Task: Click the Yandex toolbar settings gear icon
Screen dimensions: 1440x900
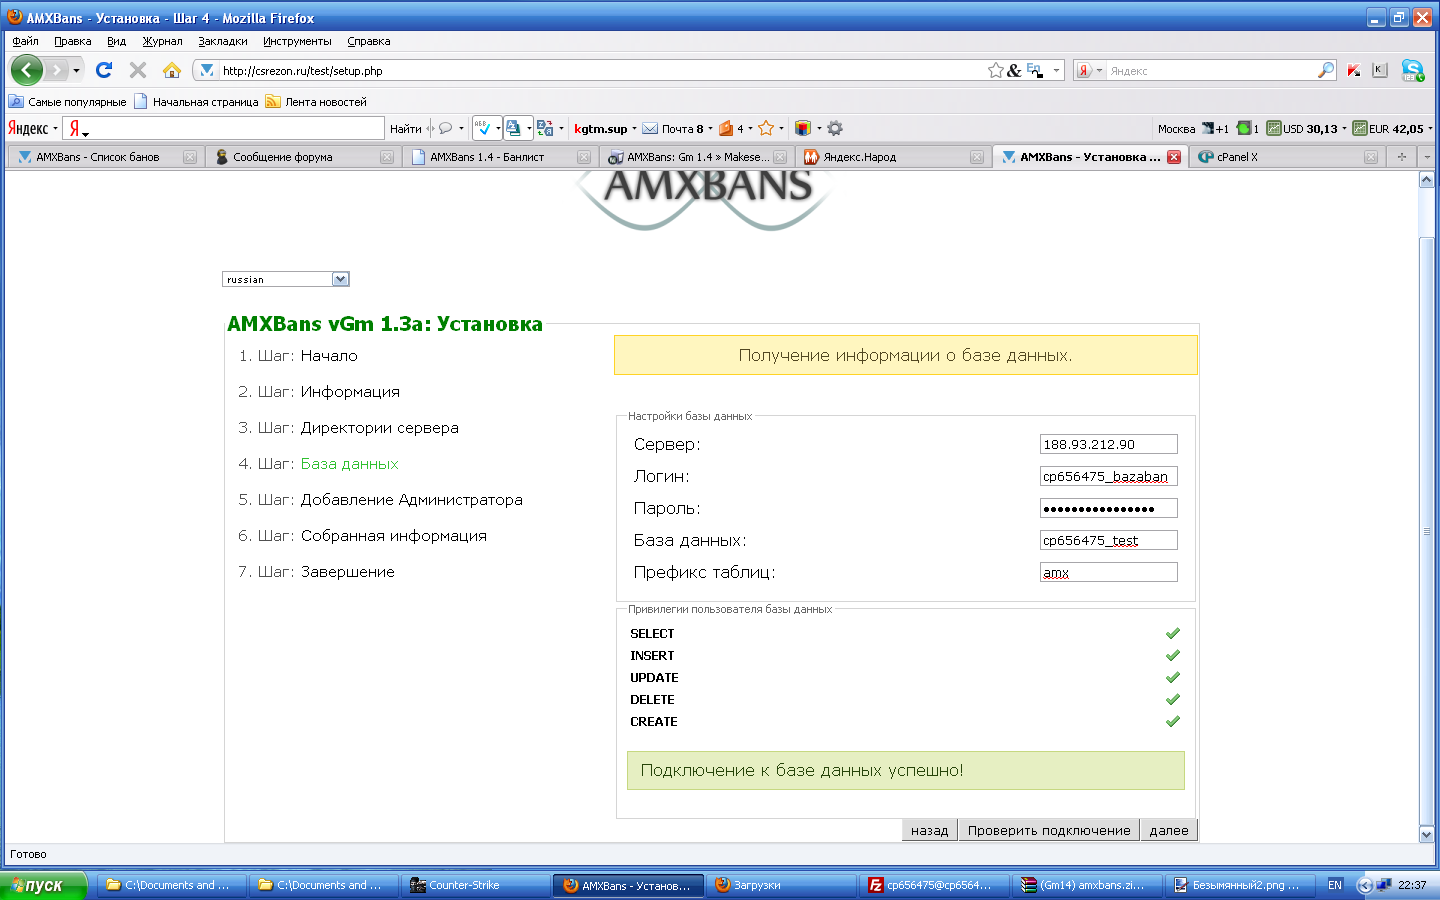Action: click(x=835, y=128)
